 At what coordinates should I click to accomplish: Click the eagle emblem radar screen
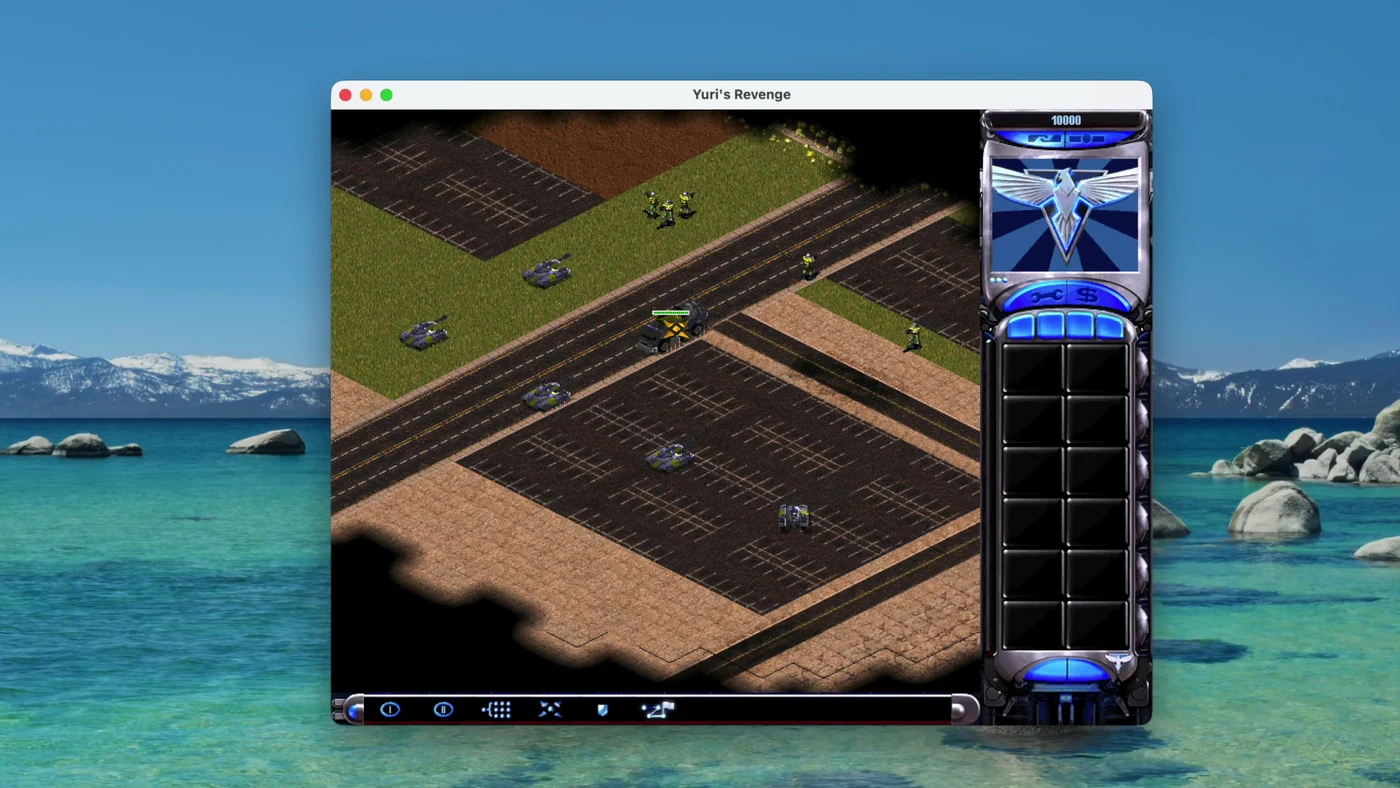tap(1065, 213)
